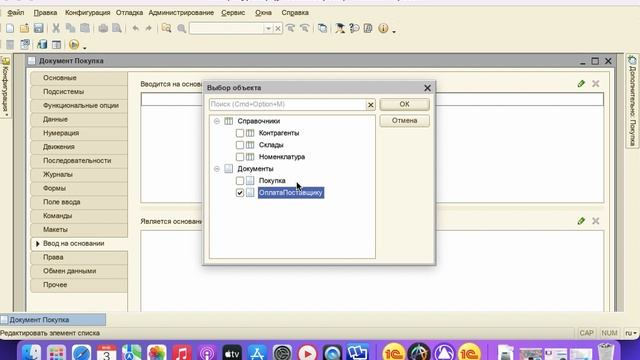
Task: Click the redo arrow icon
Action: tap(149, 28)
